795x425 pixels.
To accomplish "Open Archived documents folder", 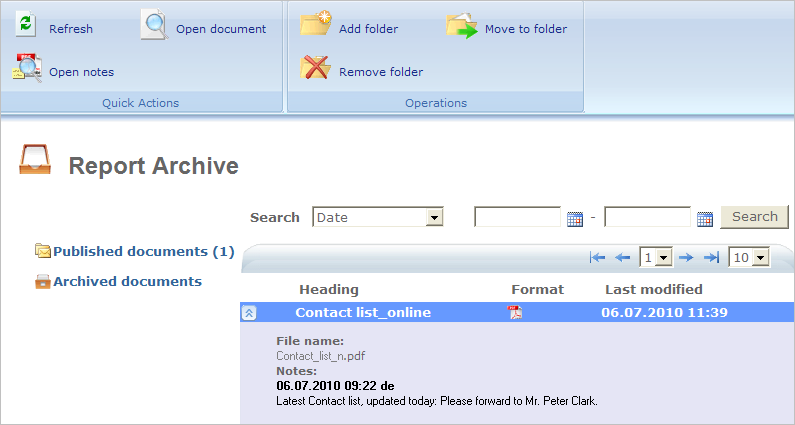I will (127, 281).
